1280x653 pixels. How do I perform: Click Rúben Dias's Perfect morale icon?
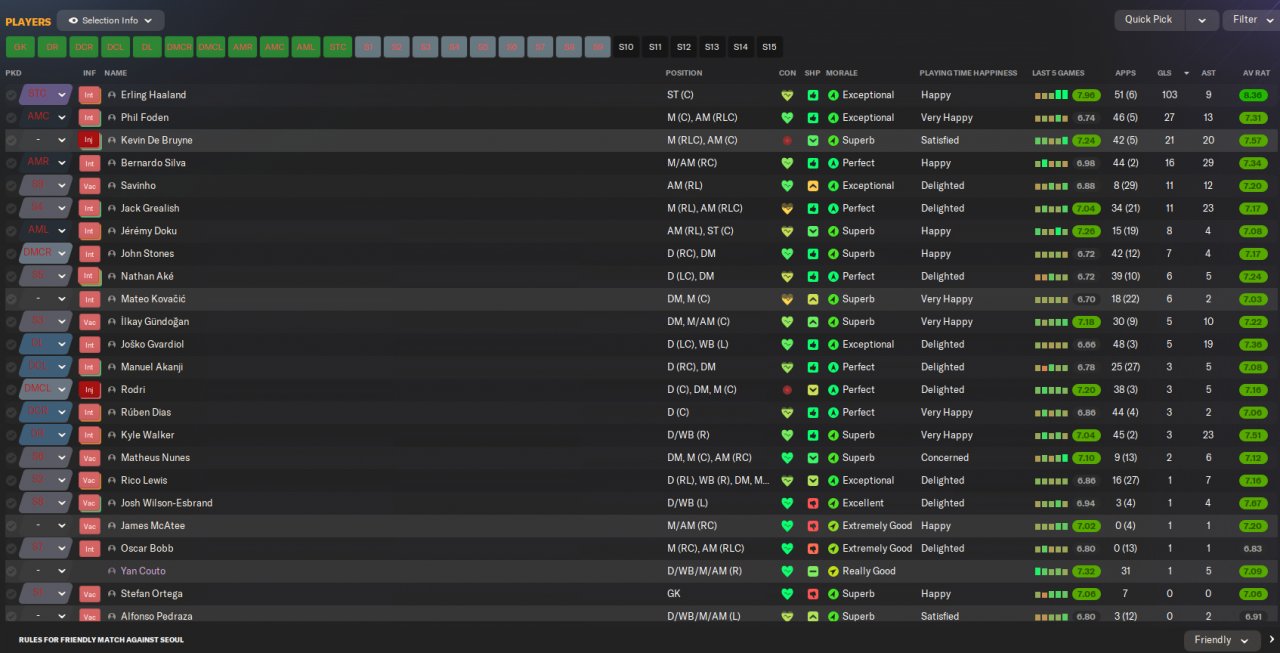pos(833,412)
